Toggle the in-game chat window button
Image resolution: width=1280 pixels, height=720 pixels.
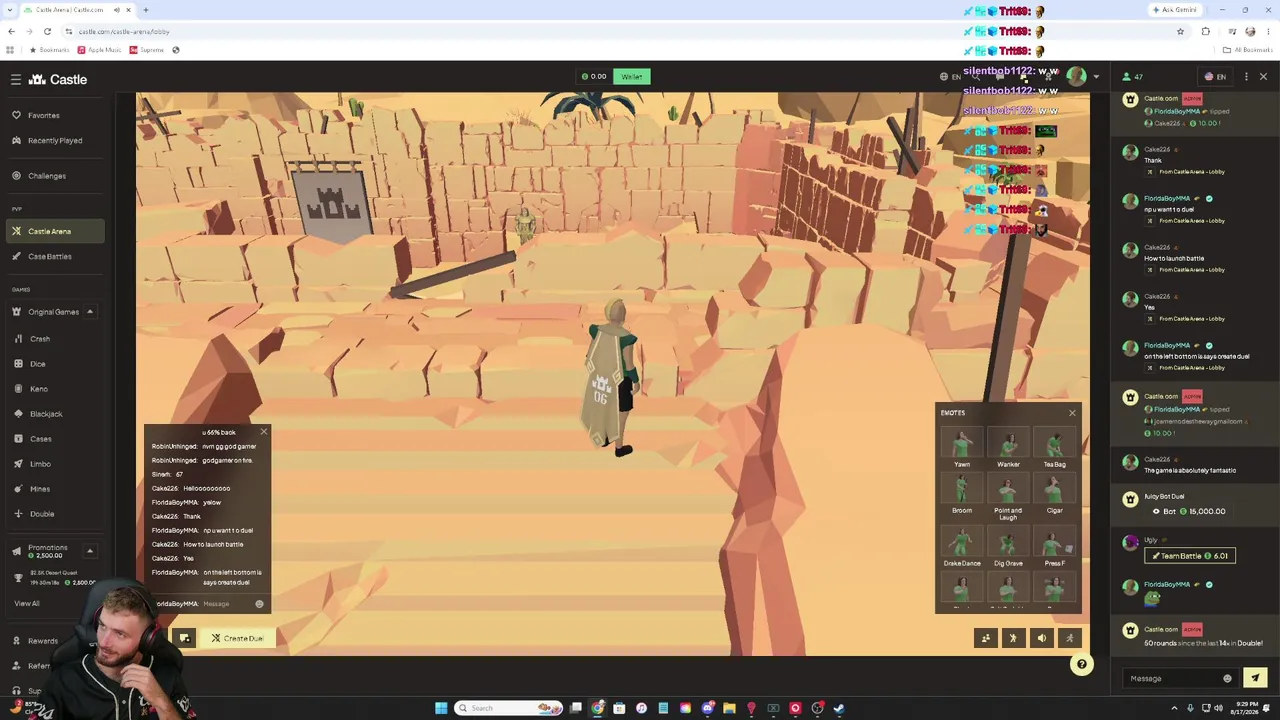(184, 638)
